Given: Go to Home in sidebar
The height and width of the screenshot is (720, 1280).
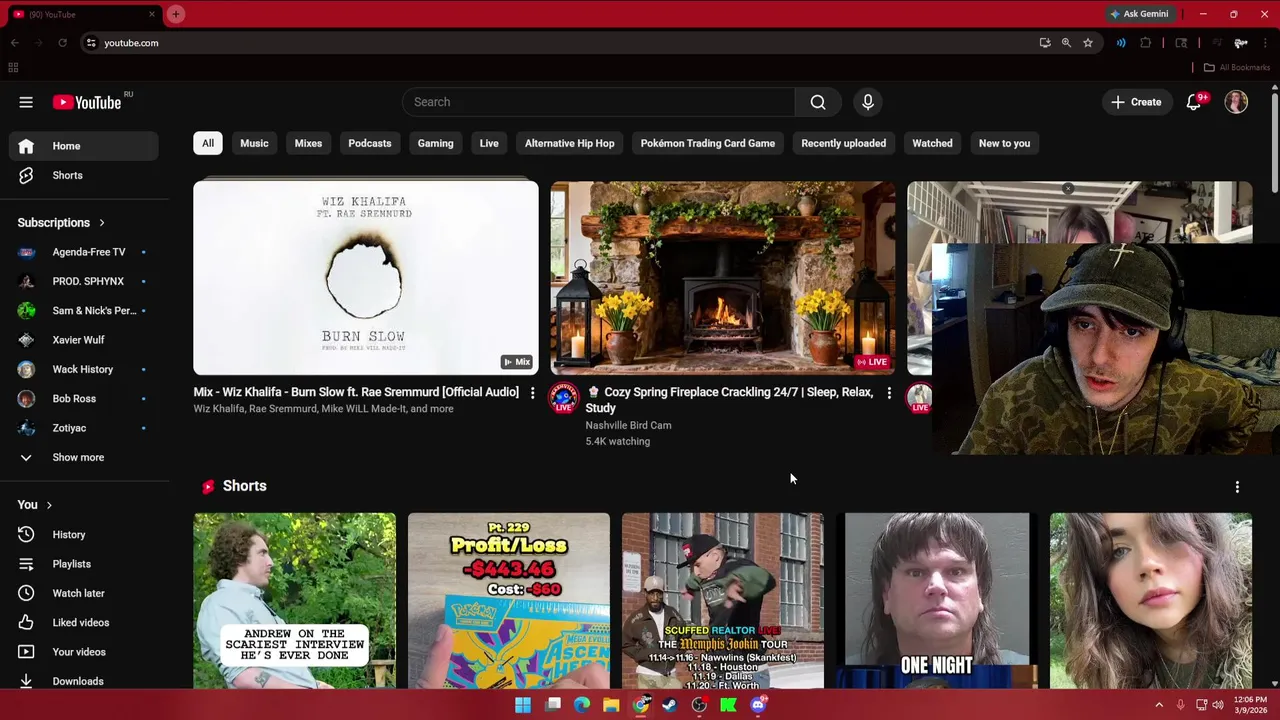Looking at the screenshot, I should [x=84, y=146].
